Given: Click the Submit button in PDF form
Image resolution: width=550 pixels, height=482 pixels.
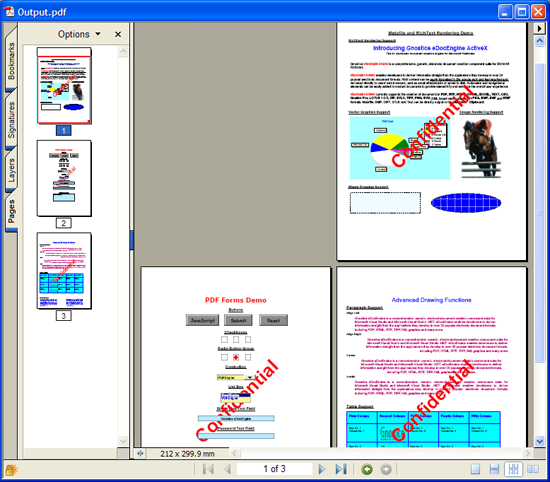Looking at the screenshot, I should point(238,320).
